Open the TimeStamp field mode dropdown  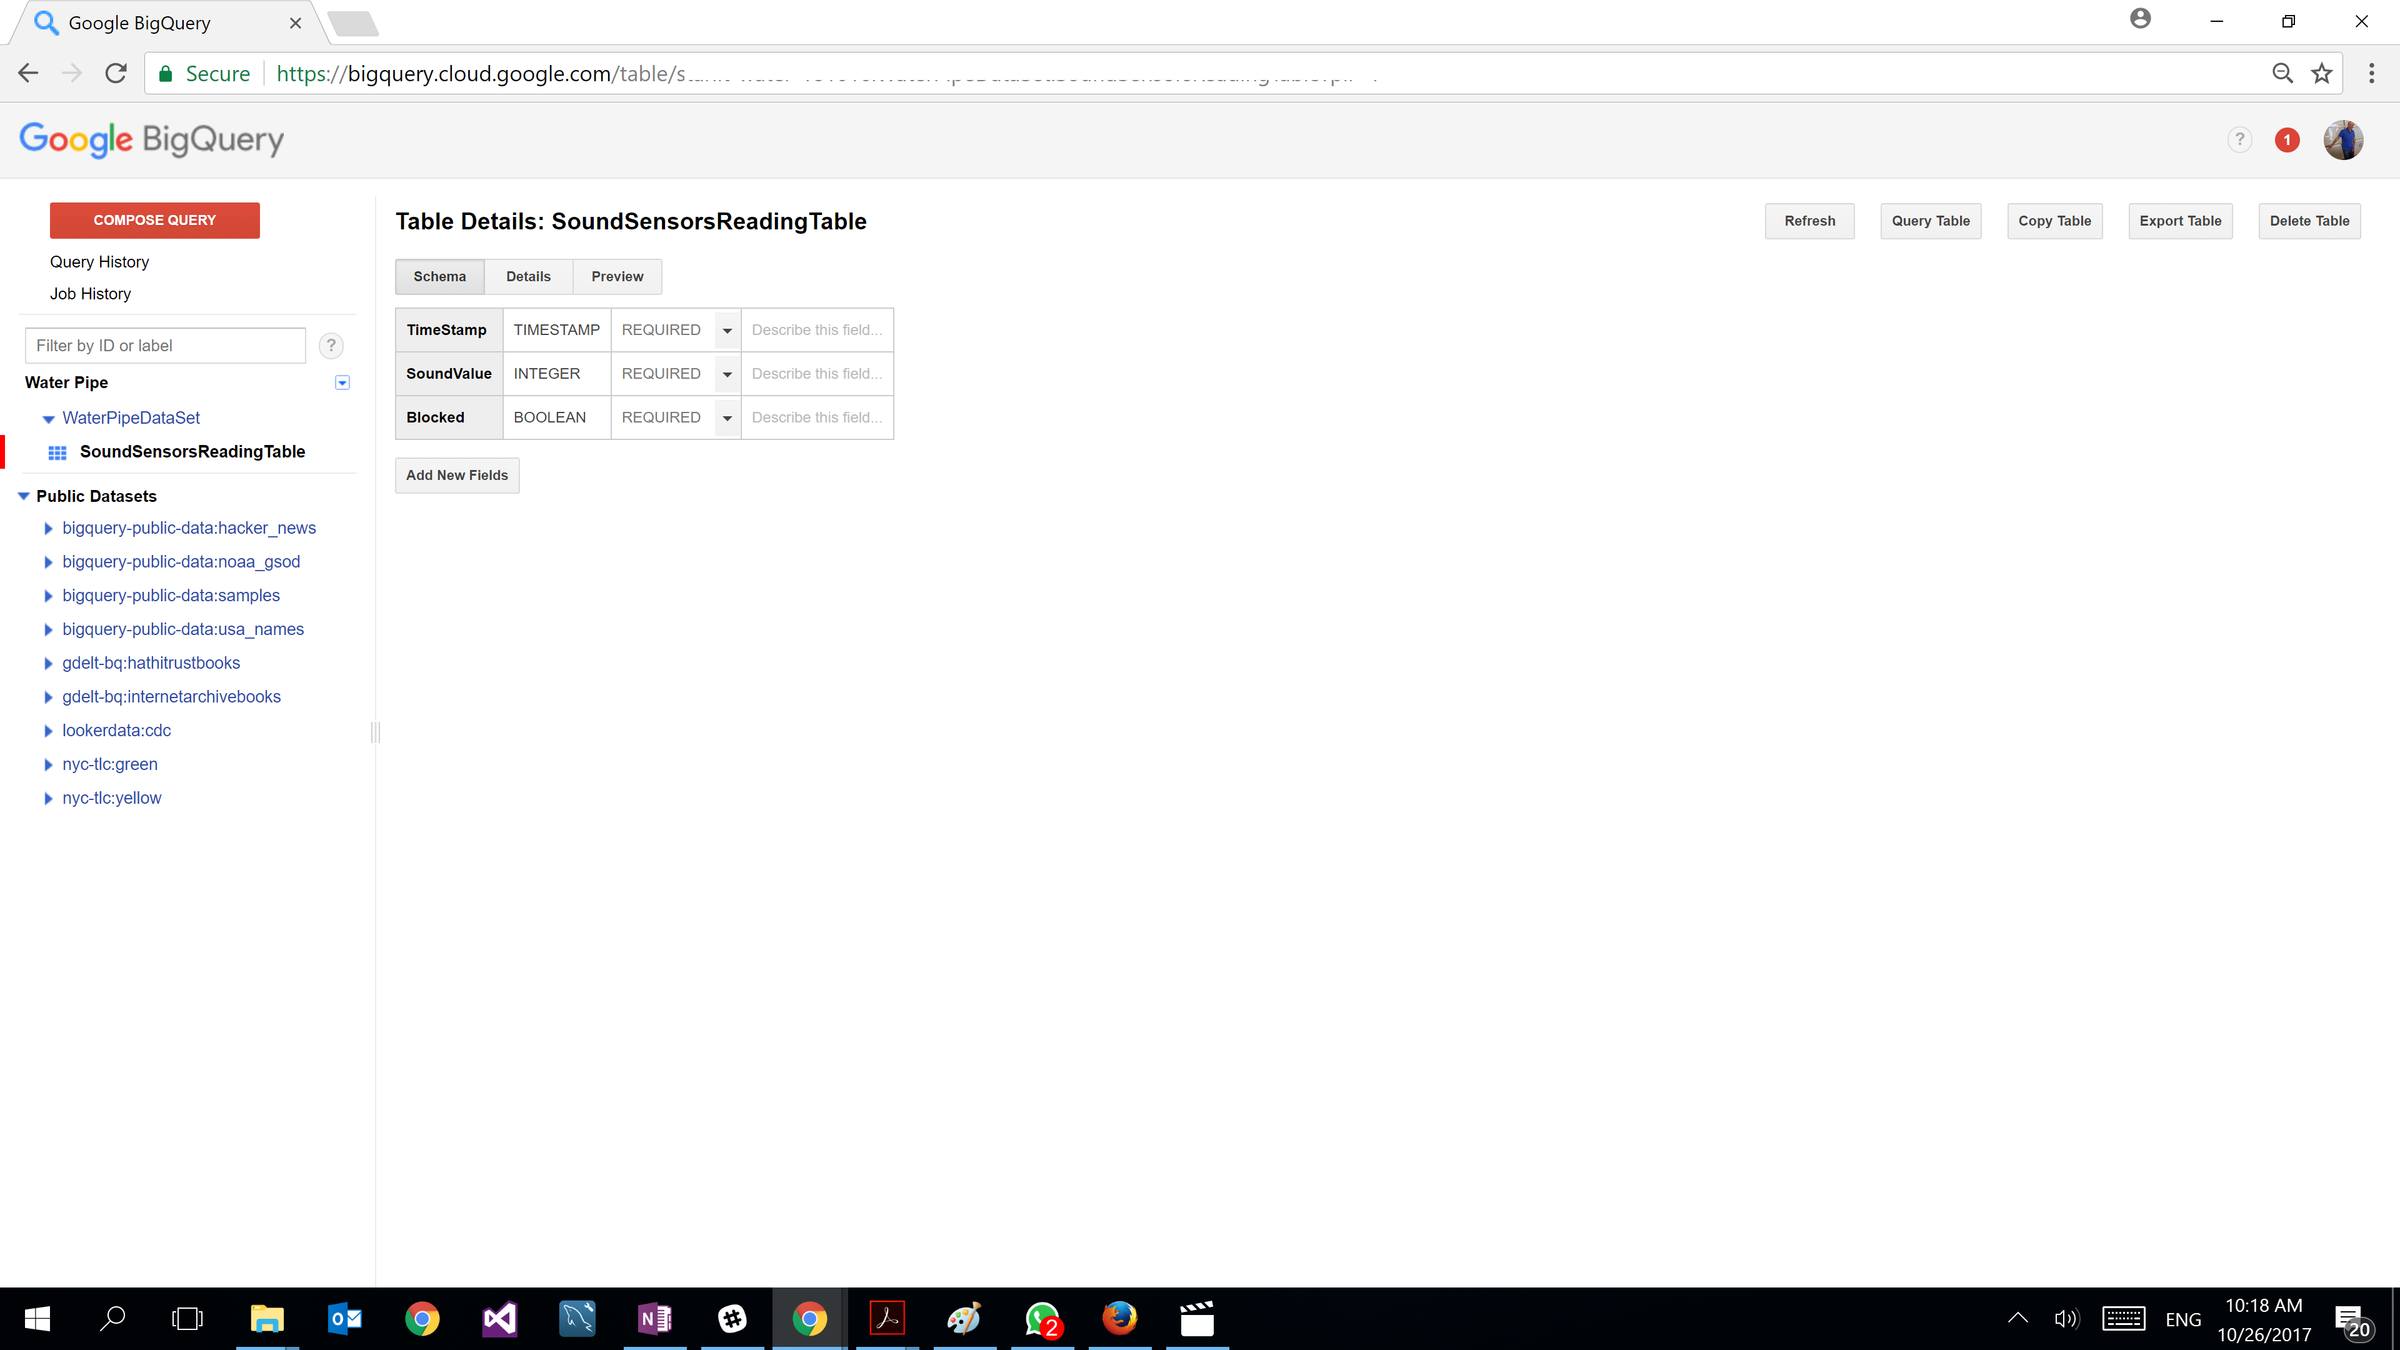727,330
